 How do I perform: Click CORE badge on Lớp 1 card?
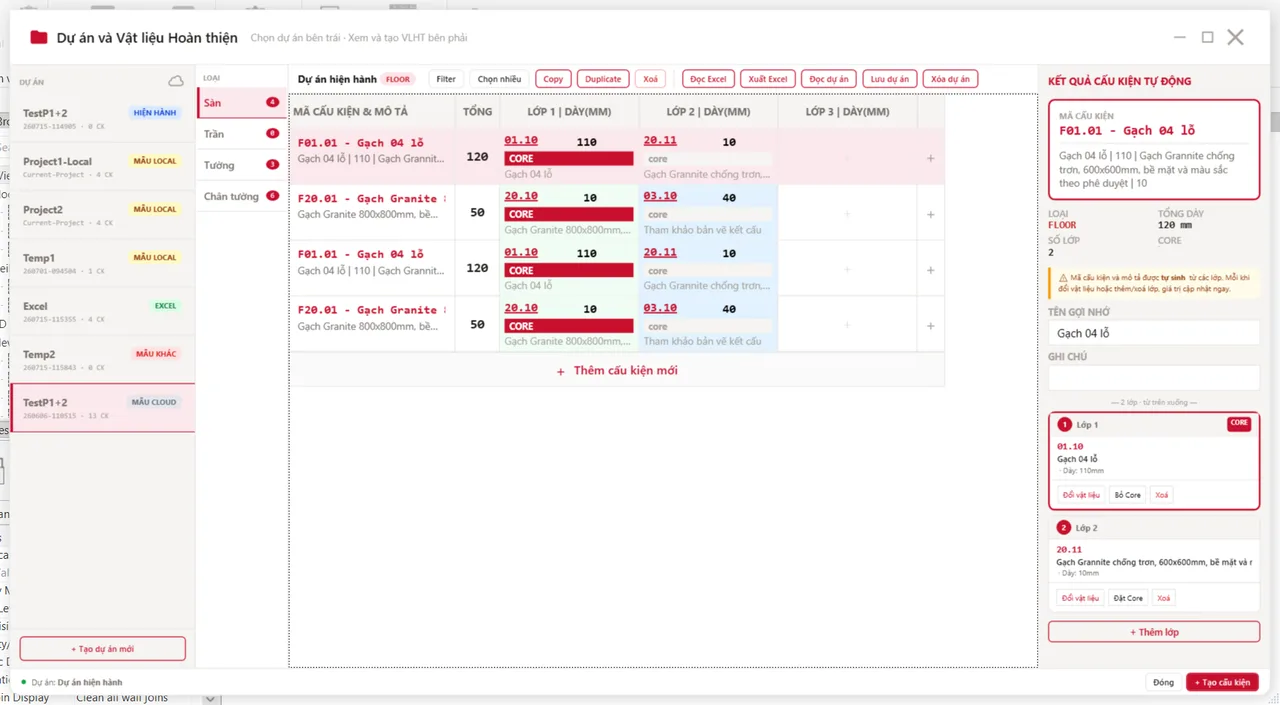pyautogui.click(x=1239, y=424)
